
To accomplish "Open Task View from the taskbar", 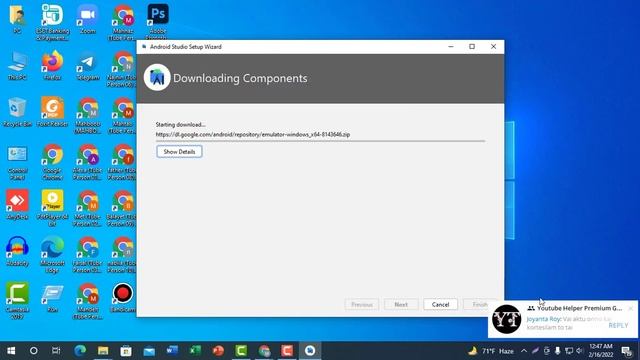I will click(x=56, y=351).
